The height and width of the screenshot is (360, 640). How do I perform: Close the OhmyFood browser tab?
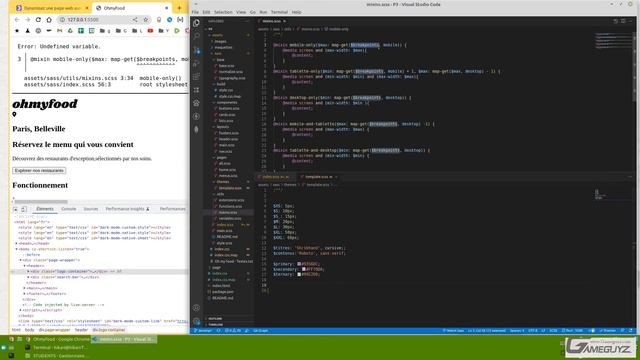[167, 8]
